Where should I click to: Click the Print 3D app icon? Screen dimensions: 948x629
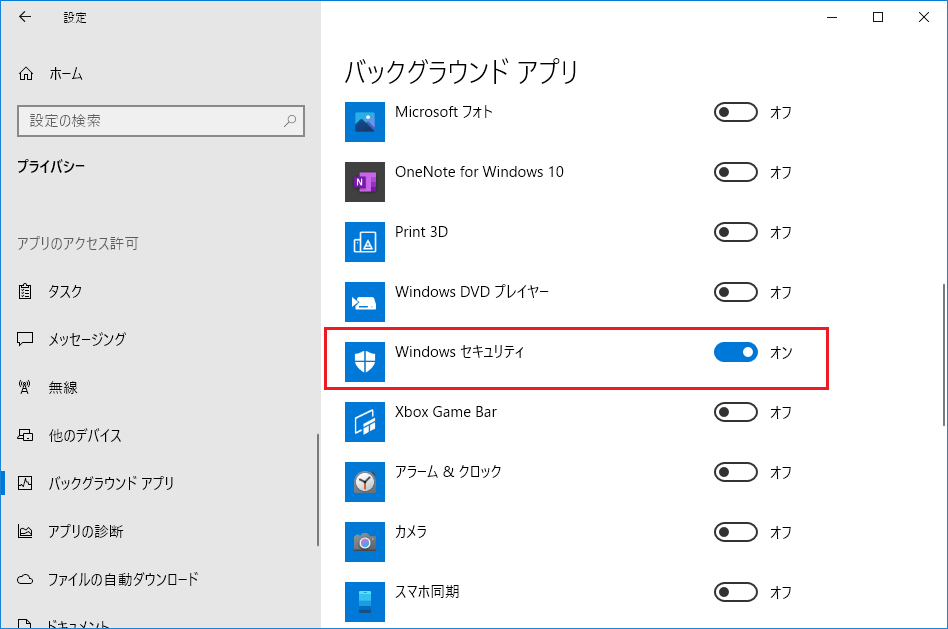[365, 242]
